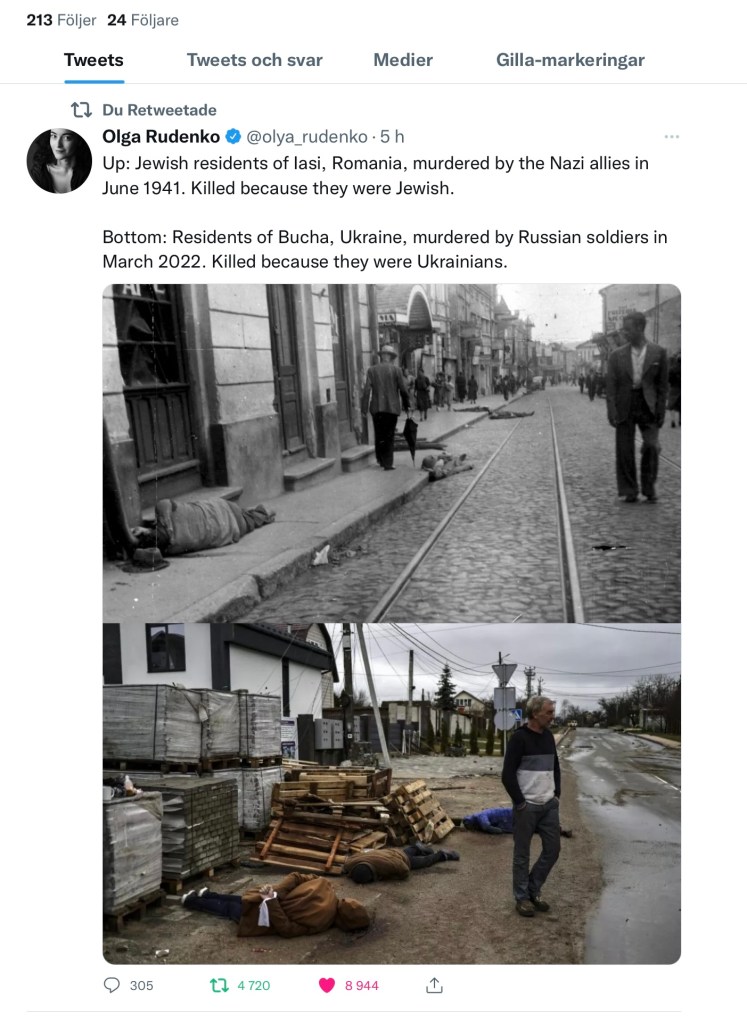This screenshot has height=1023, width=747.
Task: Switch to the Tweets tab
Action: pyautogui.click(x=94, y=60)
